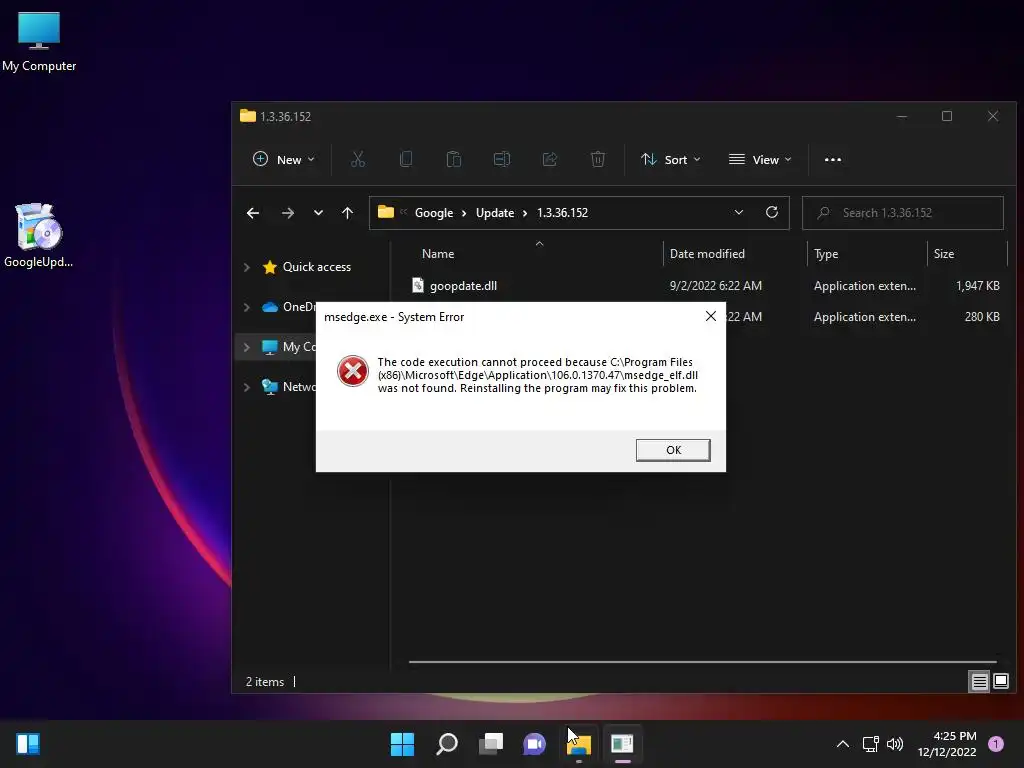Click File Explorer on the taskbar
The width and height of the screenshot is (1024, 768).
coord(579,744)
